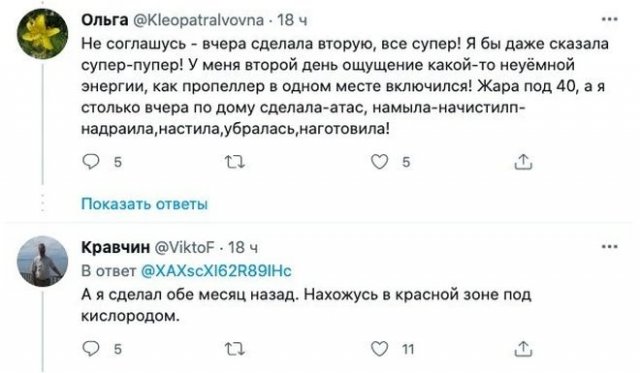This screenshot has height=373, width=640.
Task: Share Ольга's tweet via upload icon
Action: pyautogui.click(x=523, y=162)
